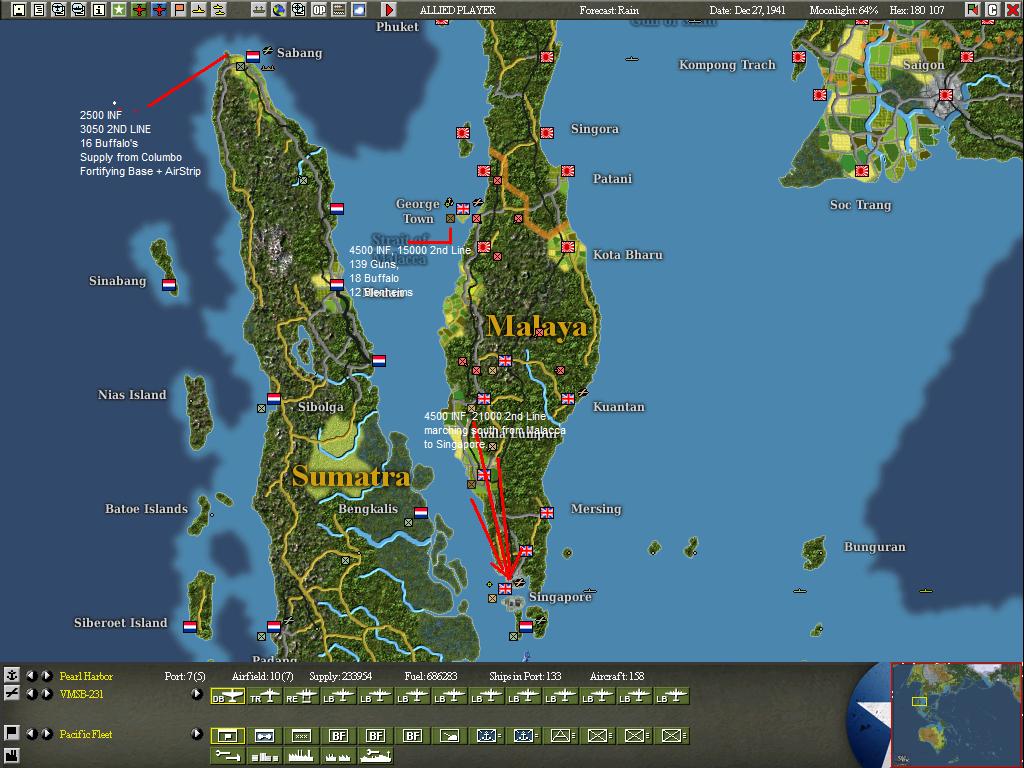
Task: Expand air group row with round arrow
Action: click(x=197, y=694)
